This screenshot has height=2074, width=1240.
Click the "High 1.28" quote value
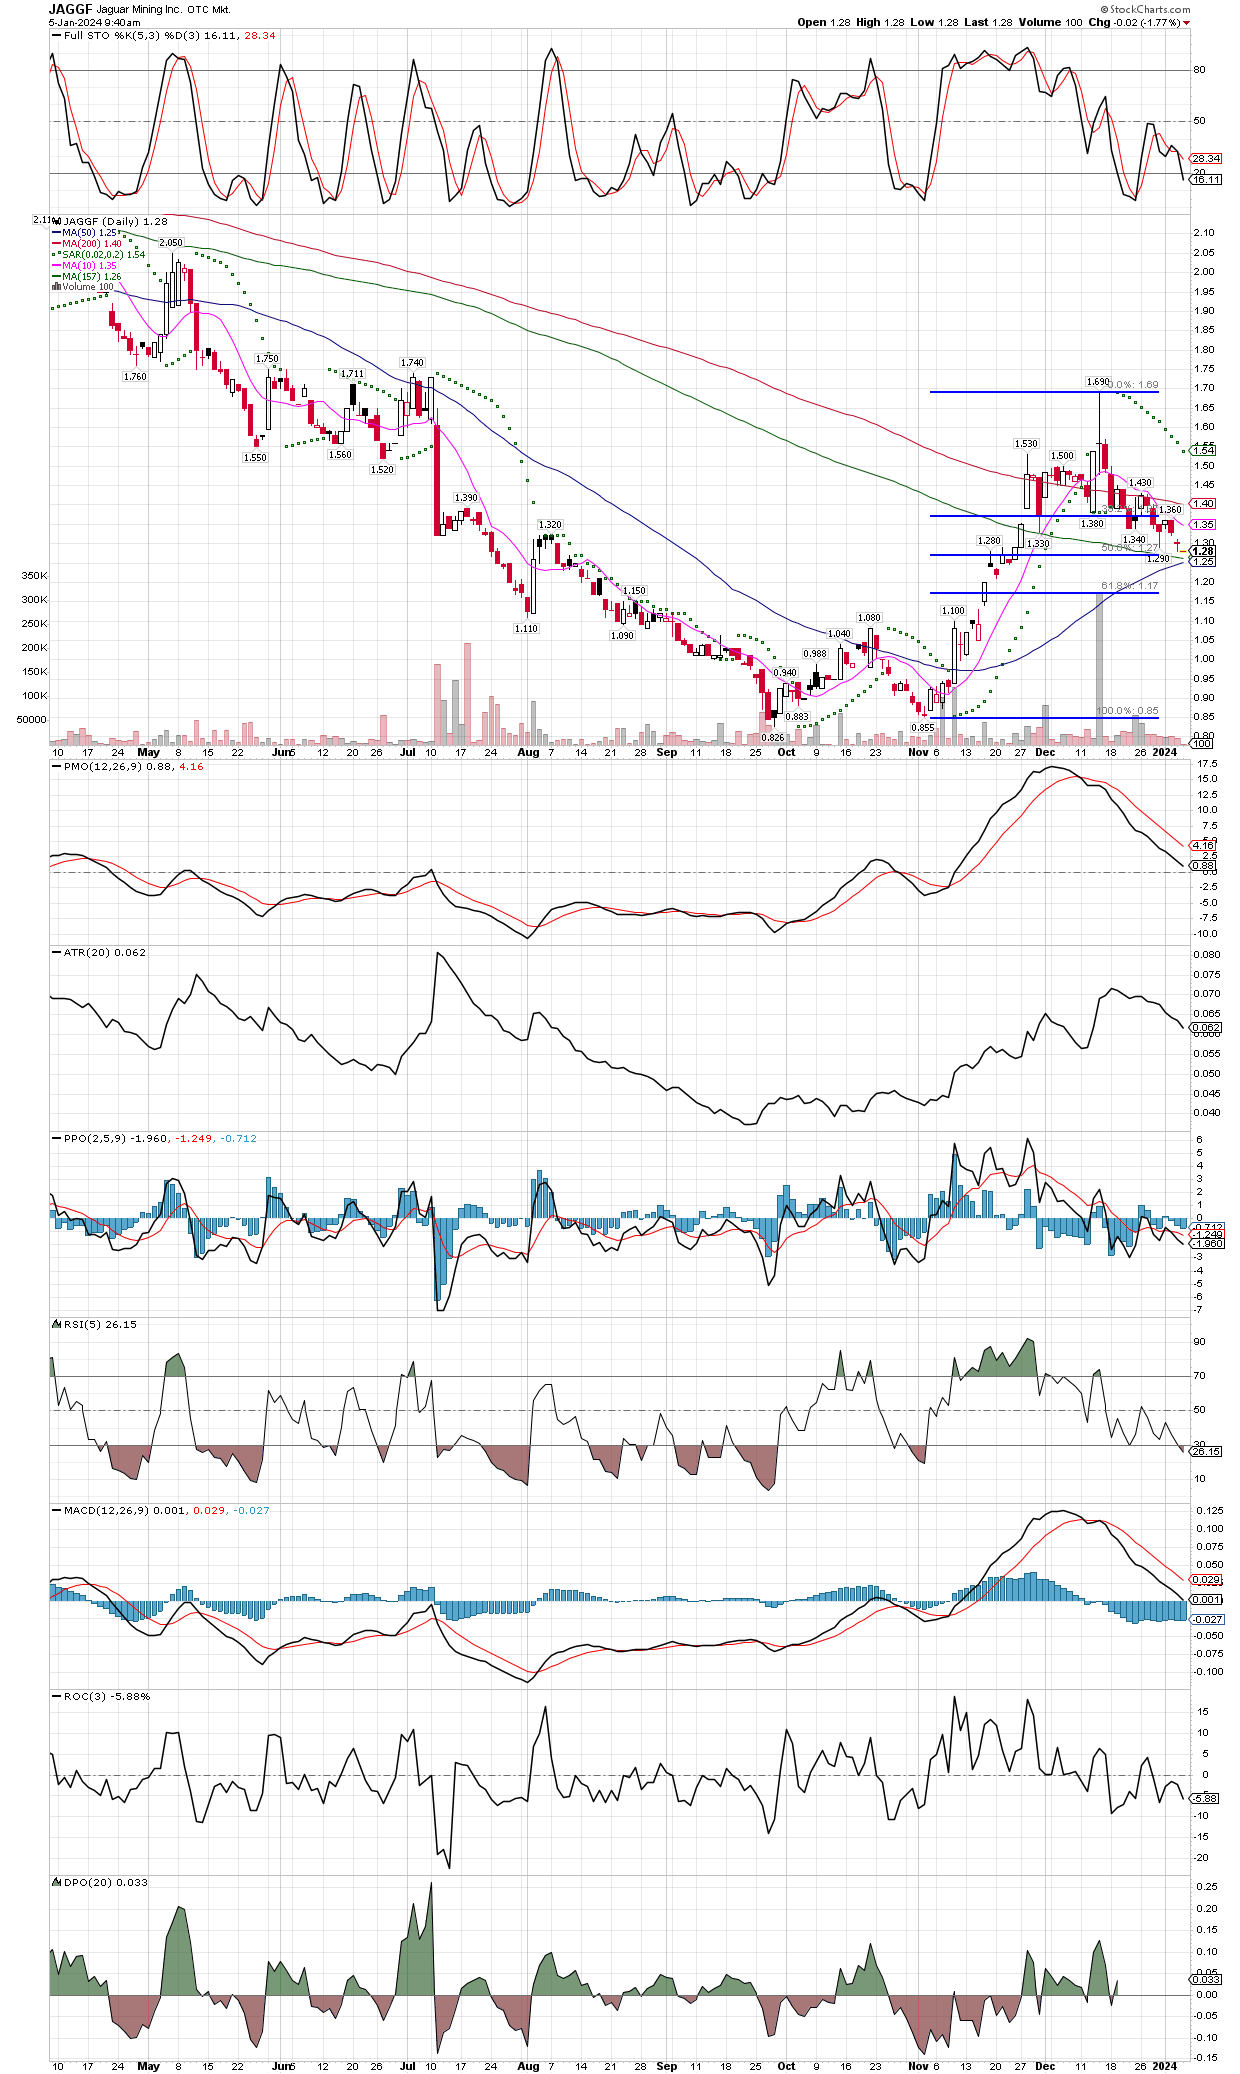(x=879, y=22)
